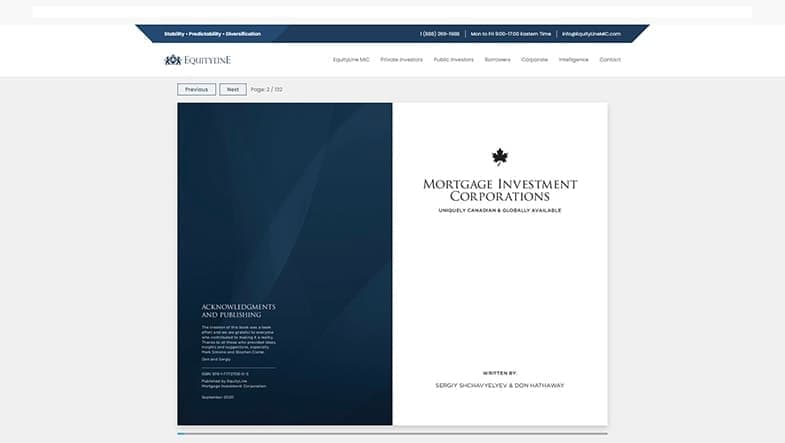Go to the Next page
This screenshot has width=785, height=443.
(232, 89)
